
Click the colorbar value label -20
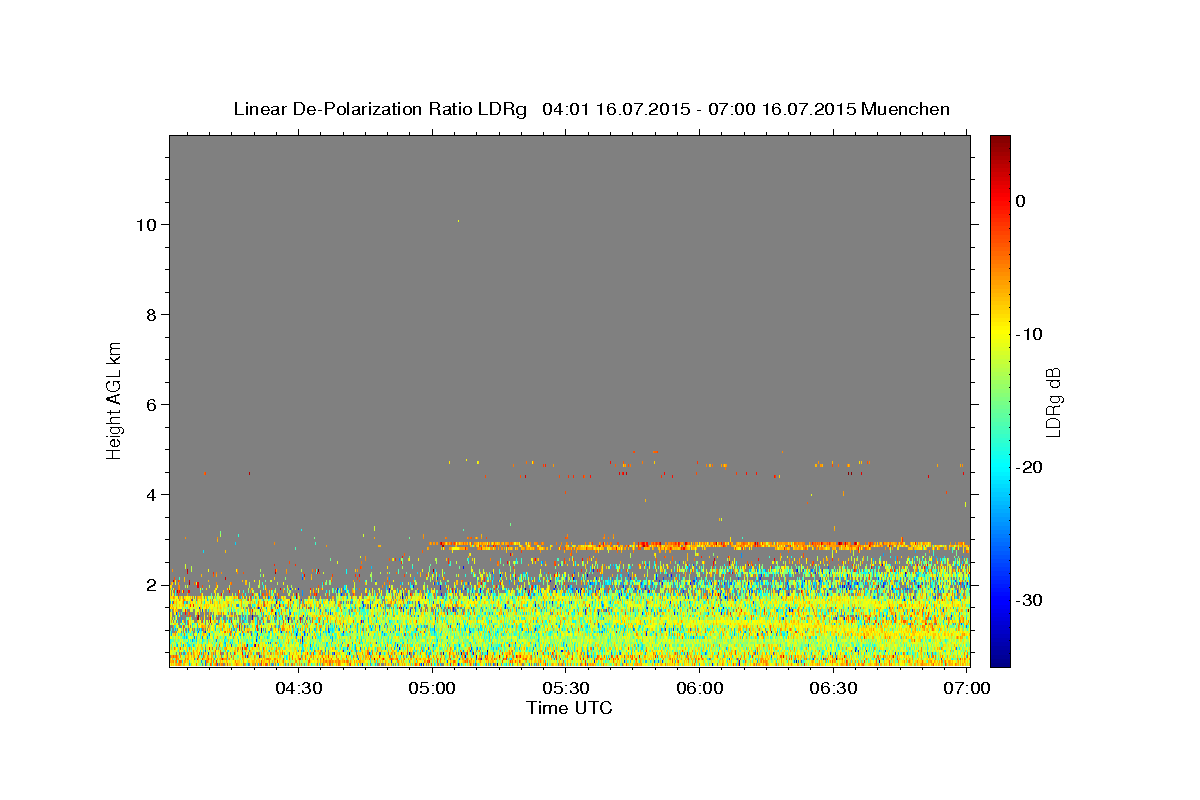click(x=1030, y=467)
